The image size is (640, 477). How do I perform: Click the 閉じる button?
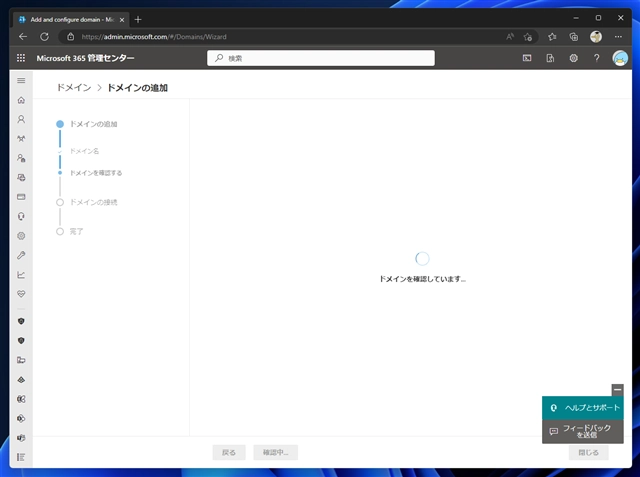pos(589,452)
